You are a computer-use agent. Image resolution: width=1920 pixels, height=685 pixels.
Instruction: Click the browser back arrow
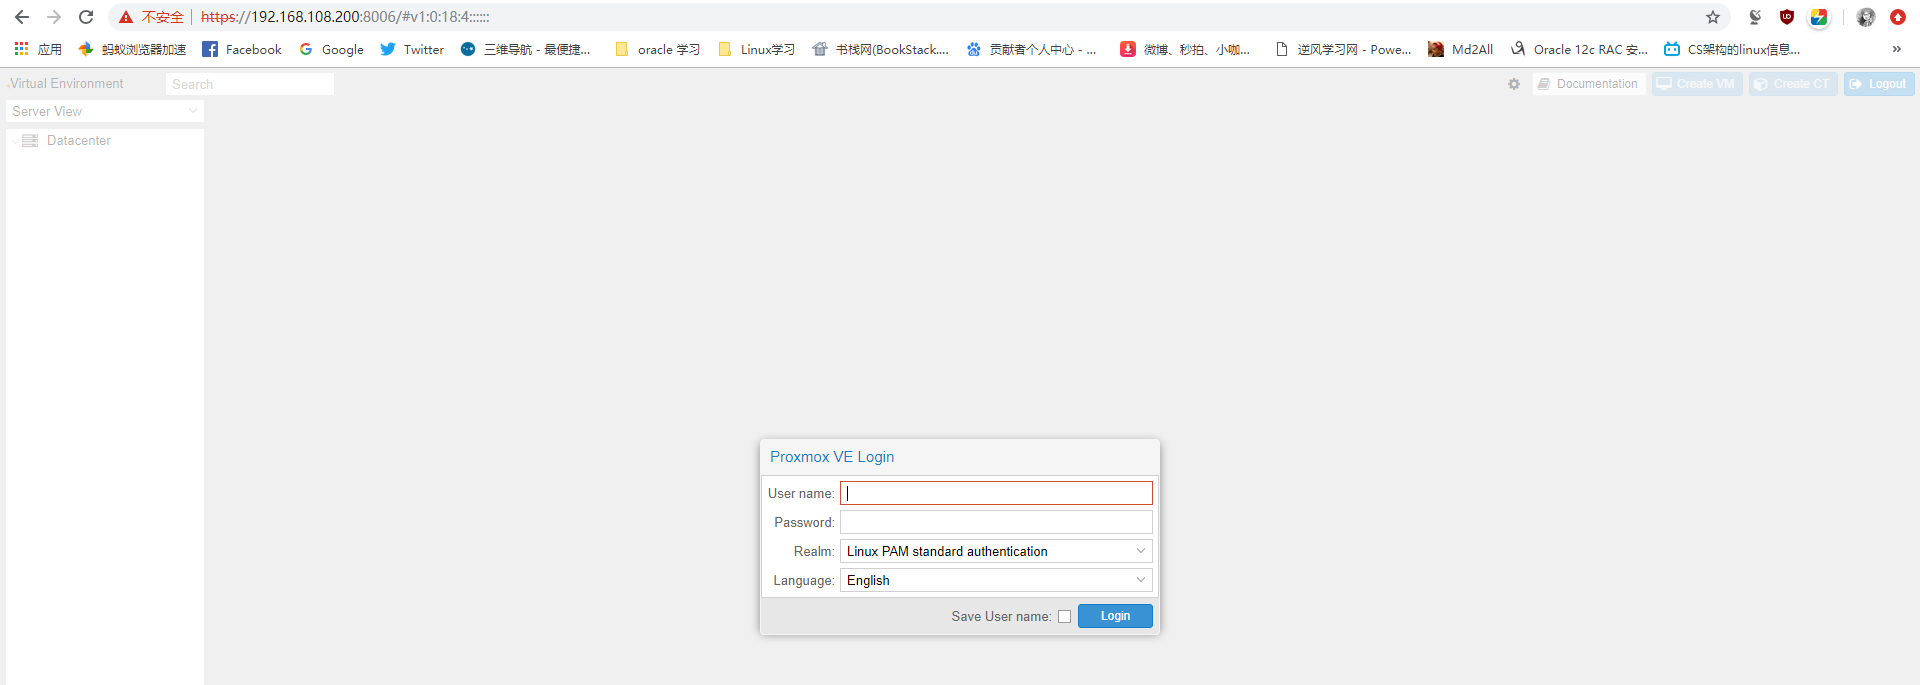(x=22, y=17)
